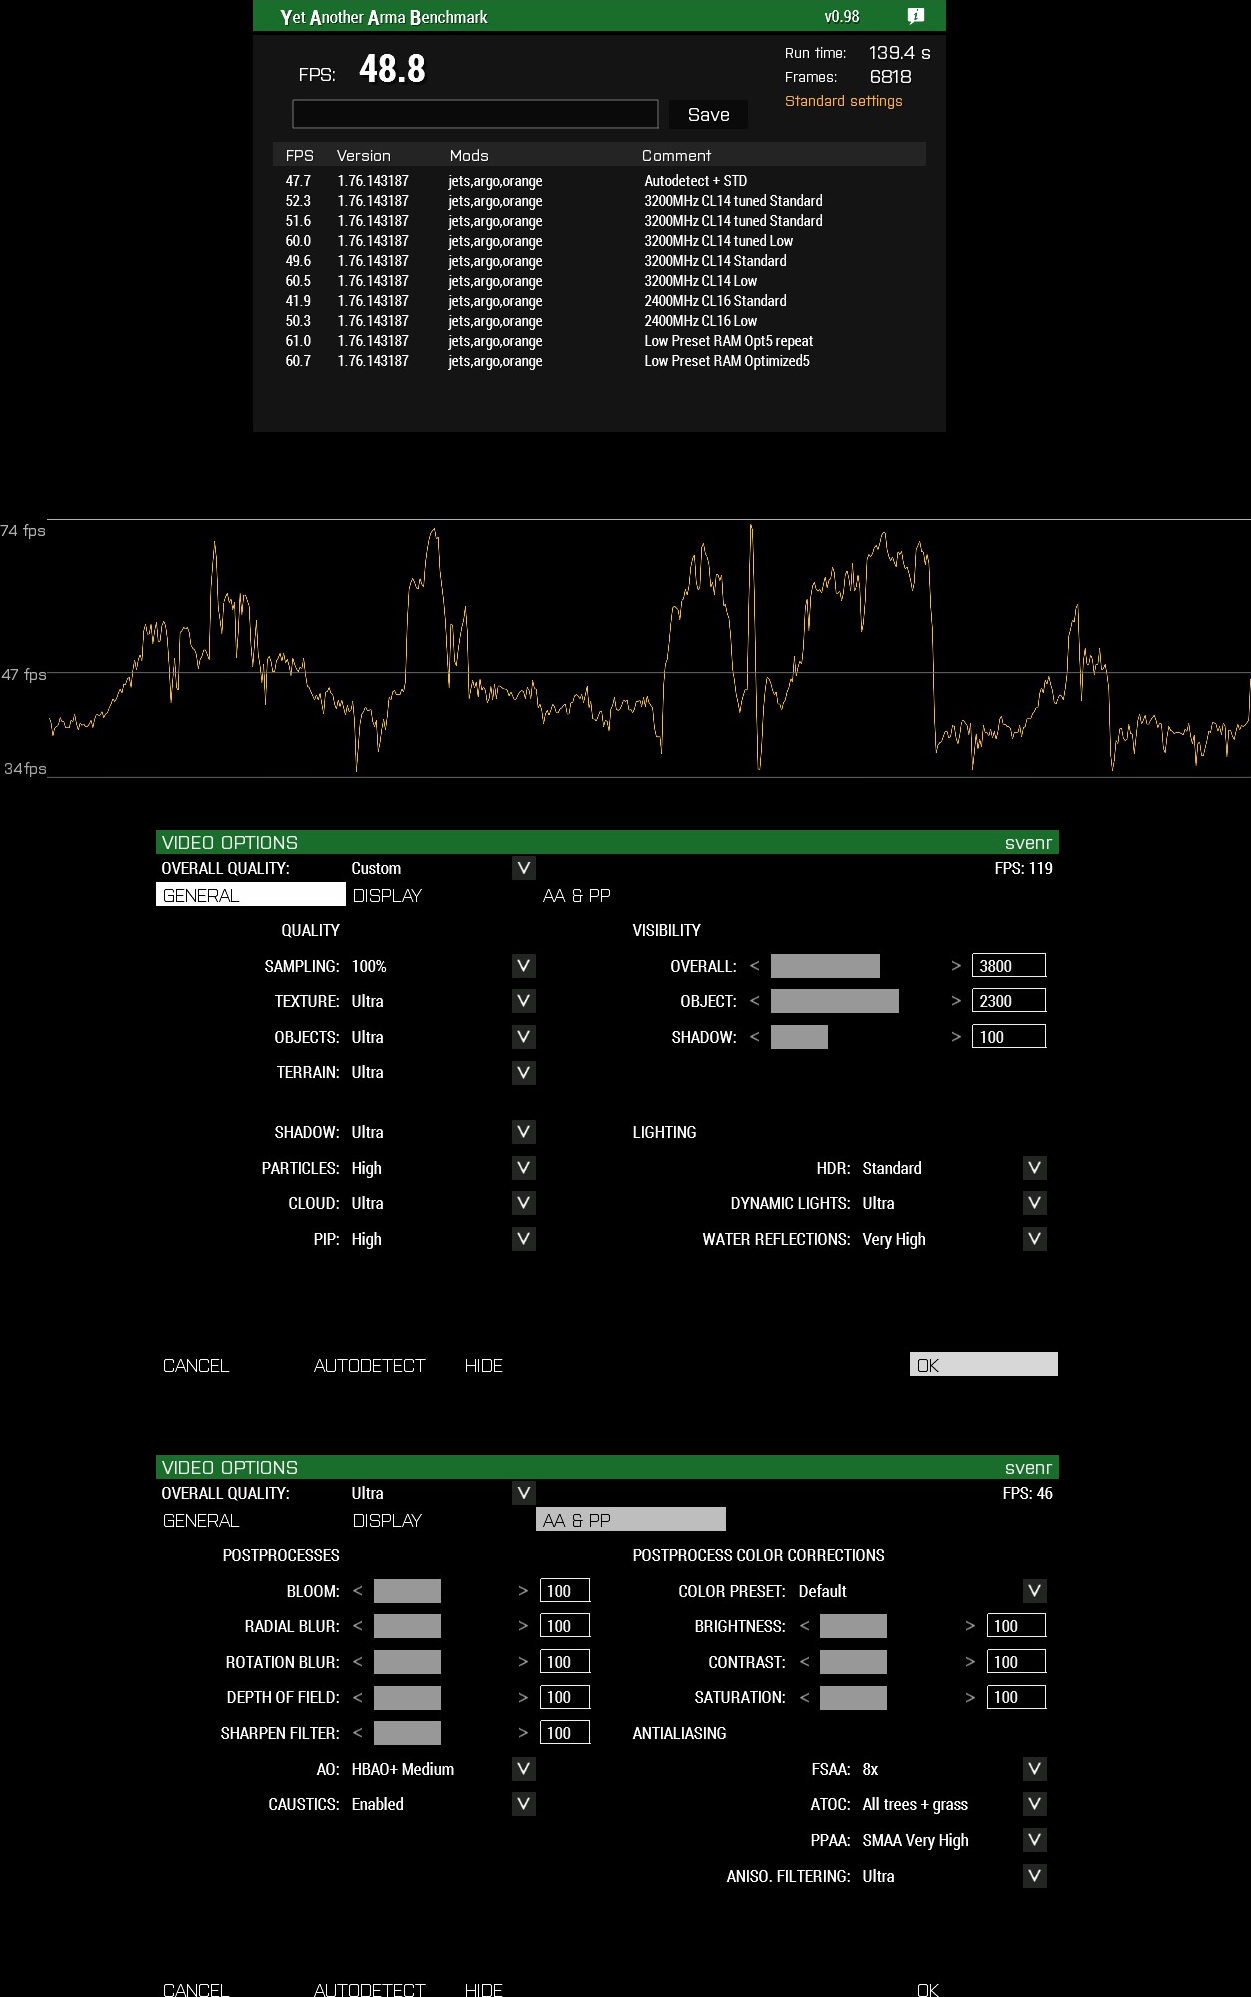Open the Overall Quality Custom dropdown
This screenshot has width=1251, height=1997.
tap(524, 868)
